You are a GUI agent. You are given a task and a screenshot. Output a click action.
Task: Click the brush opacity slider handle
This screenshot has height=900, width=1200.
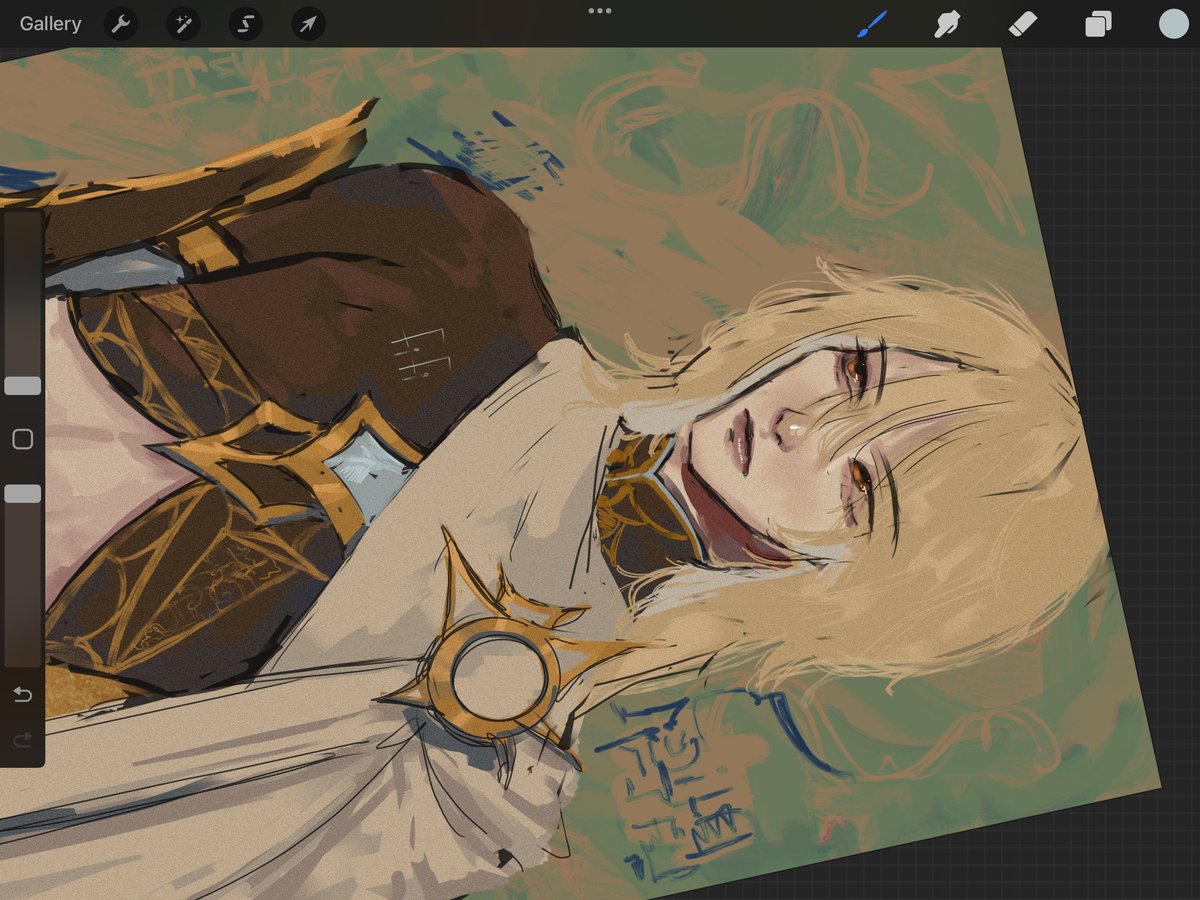tap(22, 493)
